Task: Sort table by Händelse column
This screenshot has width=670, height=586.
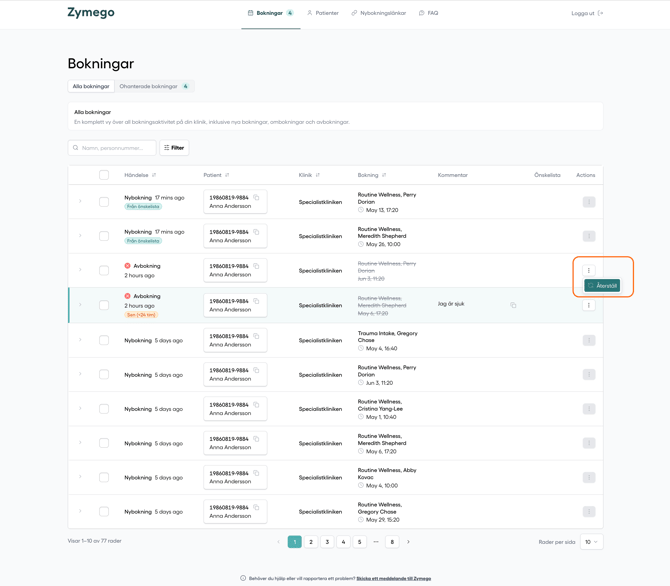Action: (x=154, y=175)
